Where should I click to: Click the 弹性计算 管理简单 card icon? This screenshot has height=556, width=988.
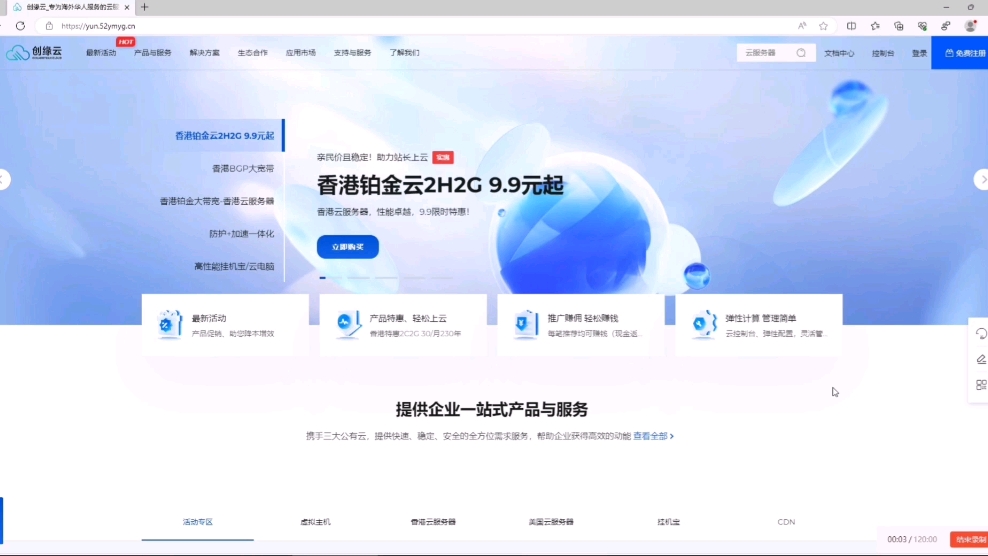tap(703, 324)
